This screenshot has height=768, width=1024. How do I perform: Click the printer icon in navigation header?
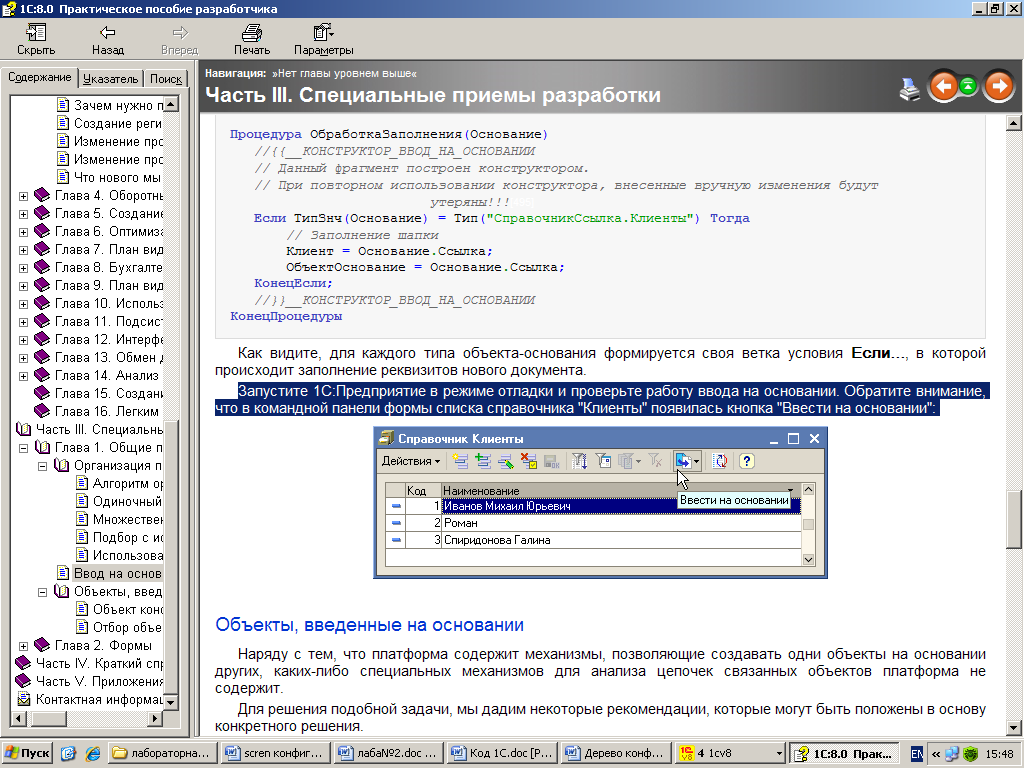click(x=909, y=88)
